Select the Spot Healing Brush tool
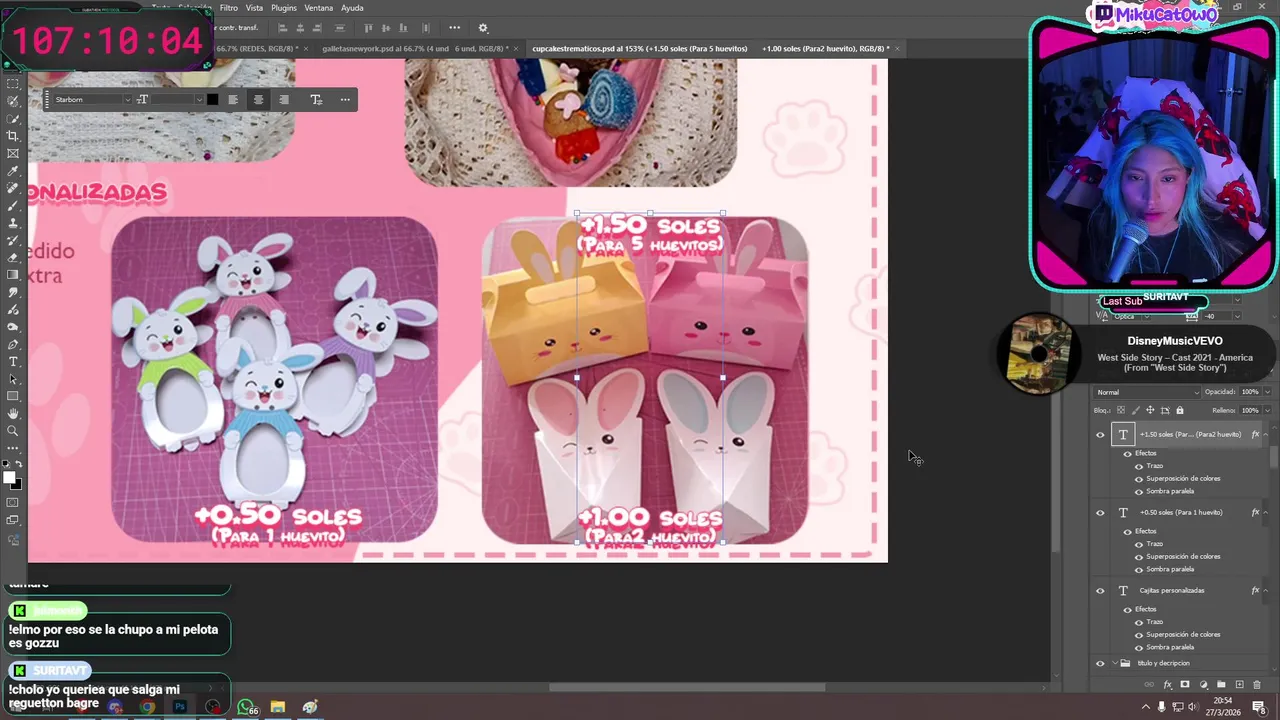 coord(13,188)
